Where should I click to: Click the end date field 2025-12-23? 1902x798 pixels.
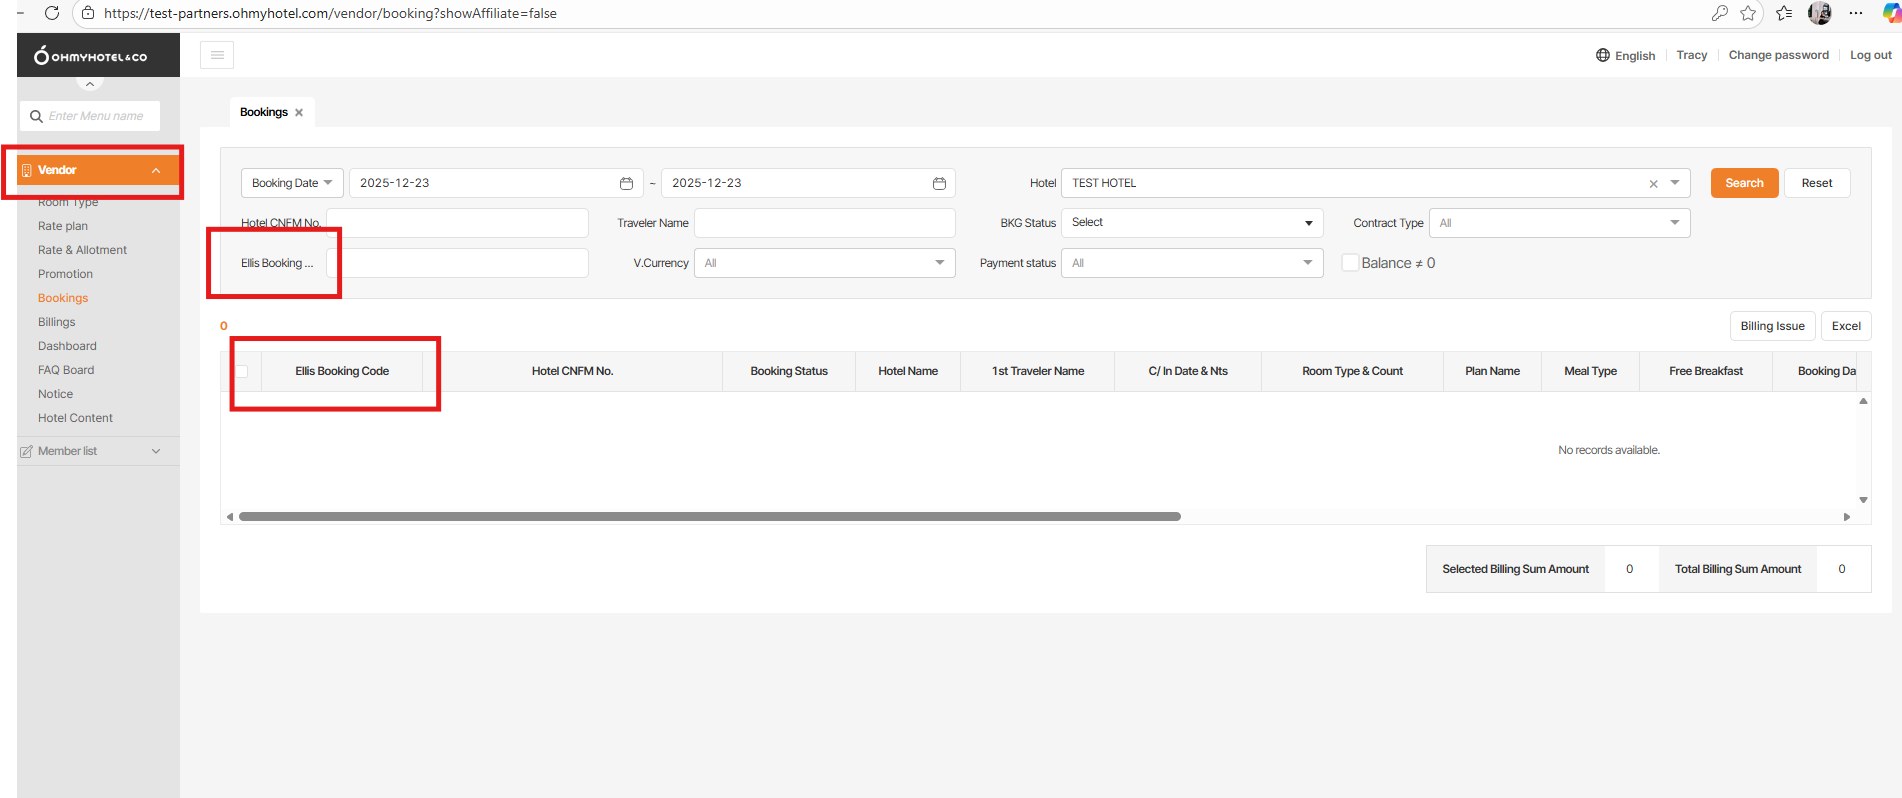(x=808, y=183)
